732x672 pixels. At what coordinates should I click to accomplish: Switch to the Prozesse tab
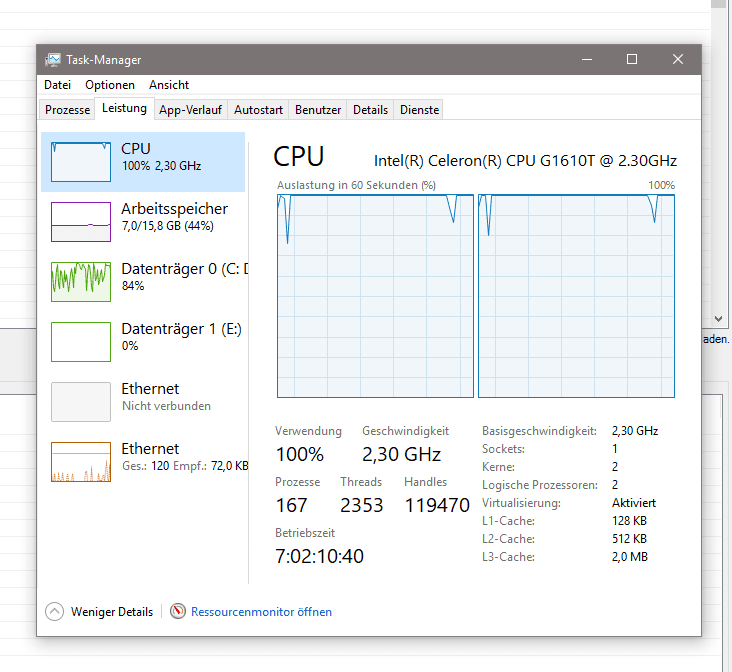pyautogui.click(x=67, y=110)
